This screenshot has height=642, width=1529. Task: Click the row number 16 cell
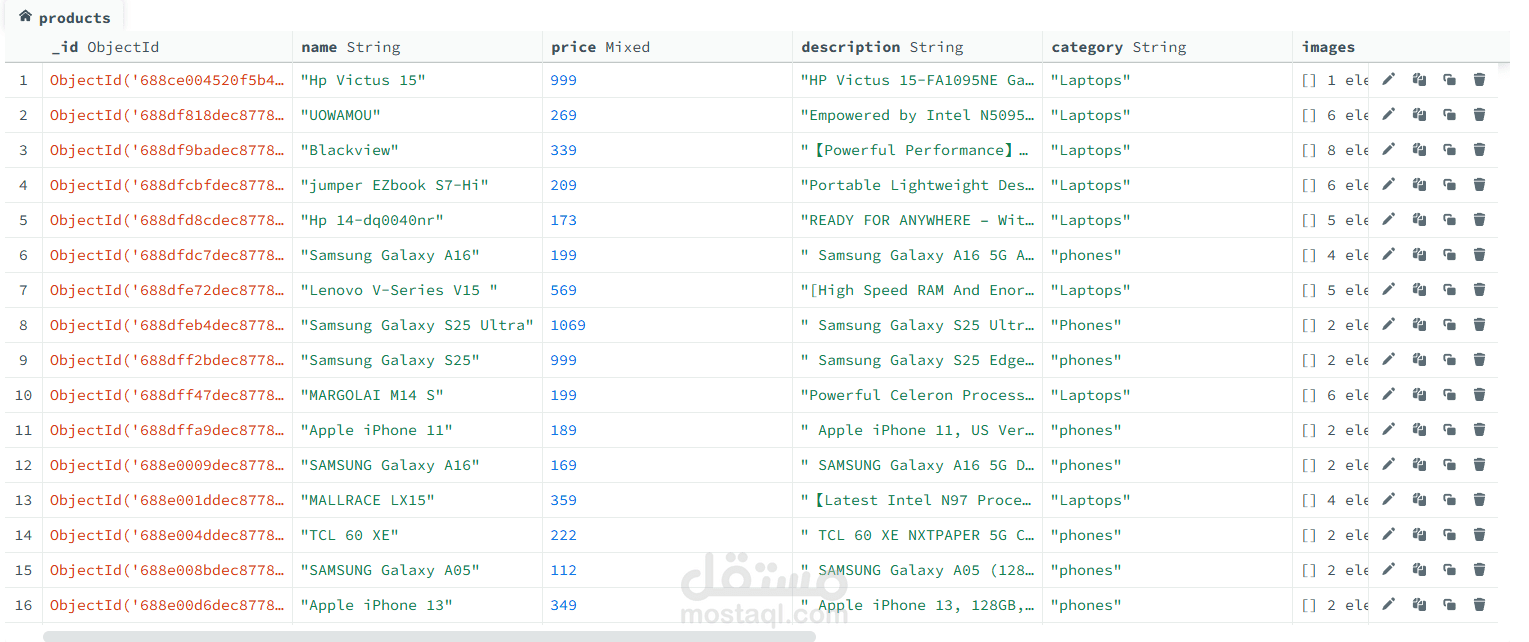click(x=23, y=605)
